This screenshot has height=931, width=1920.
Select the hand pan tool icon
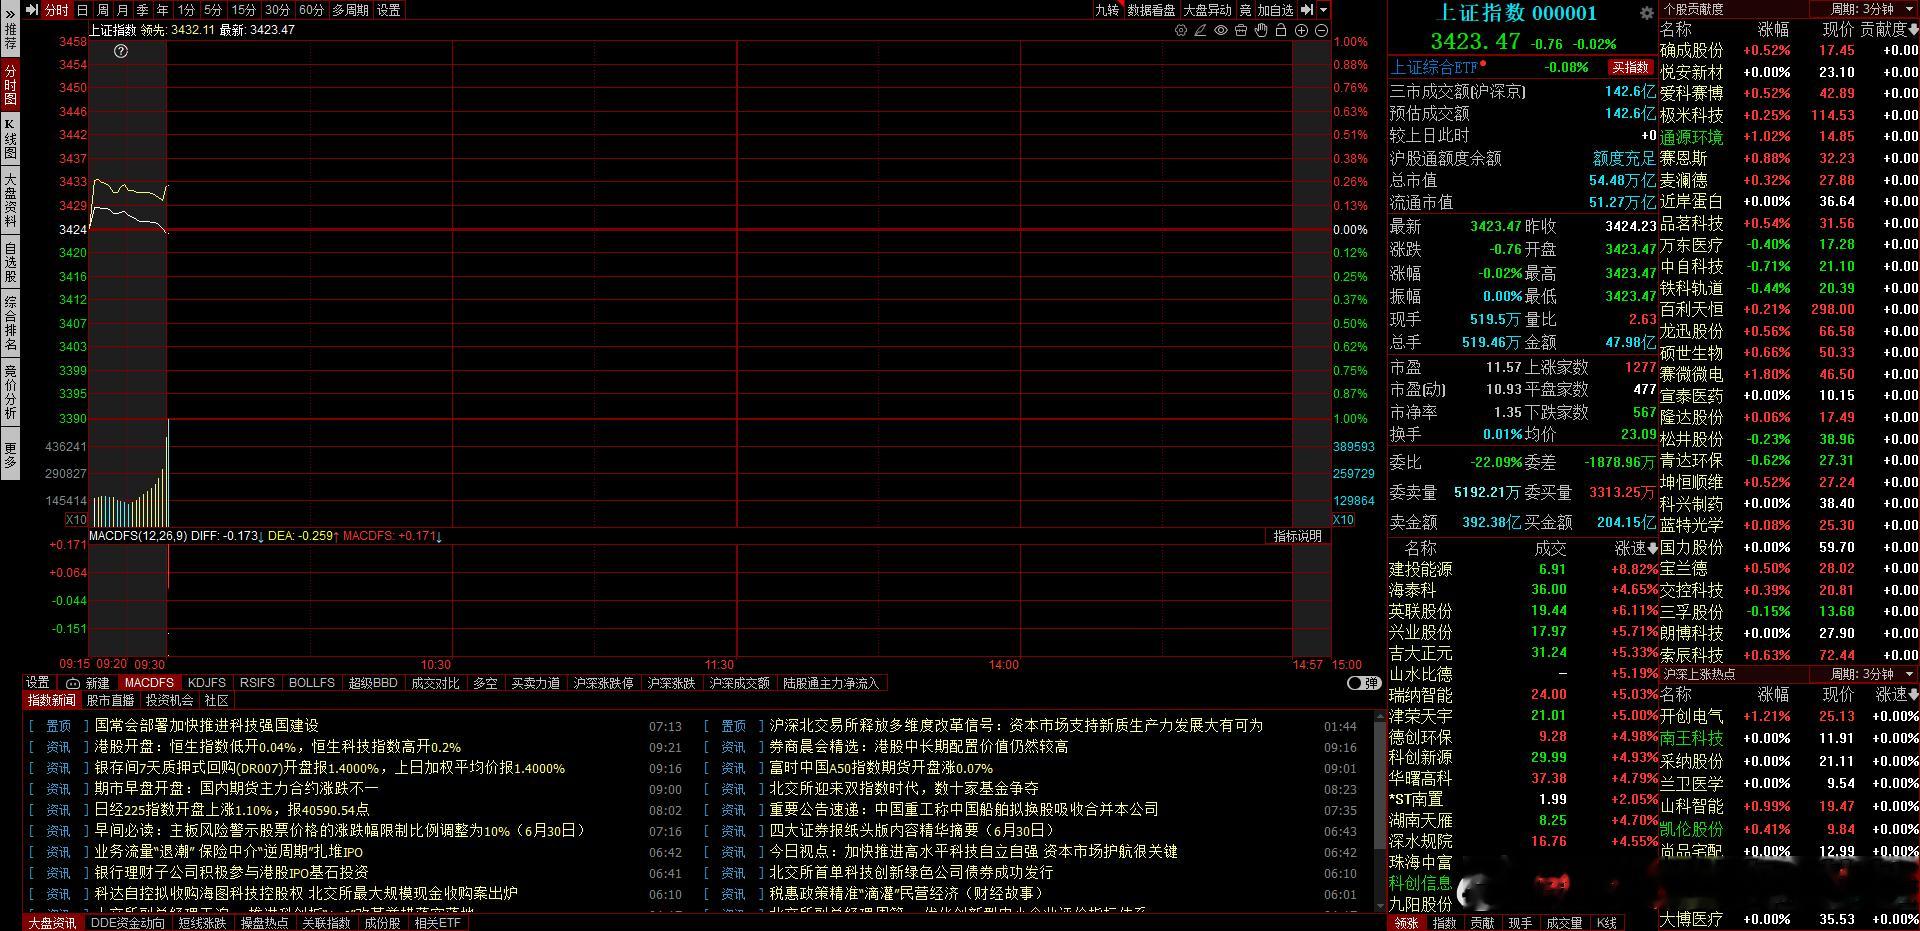1261,30
